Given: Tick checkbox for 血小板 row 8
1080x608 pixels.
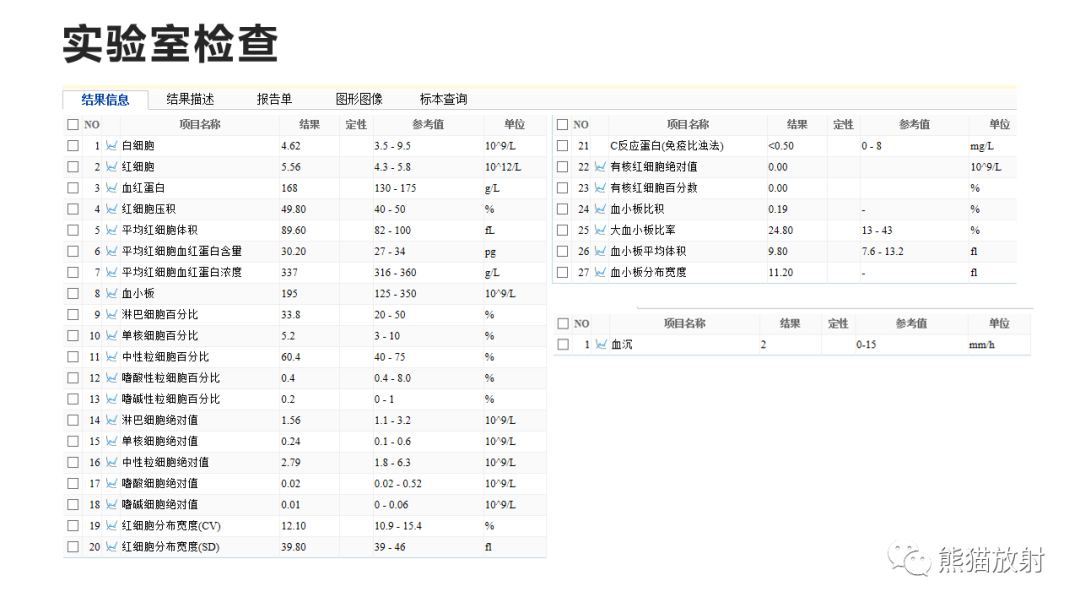Looking at the screenshot, I should point(73,293).
